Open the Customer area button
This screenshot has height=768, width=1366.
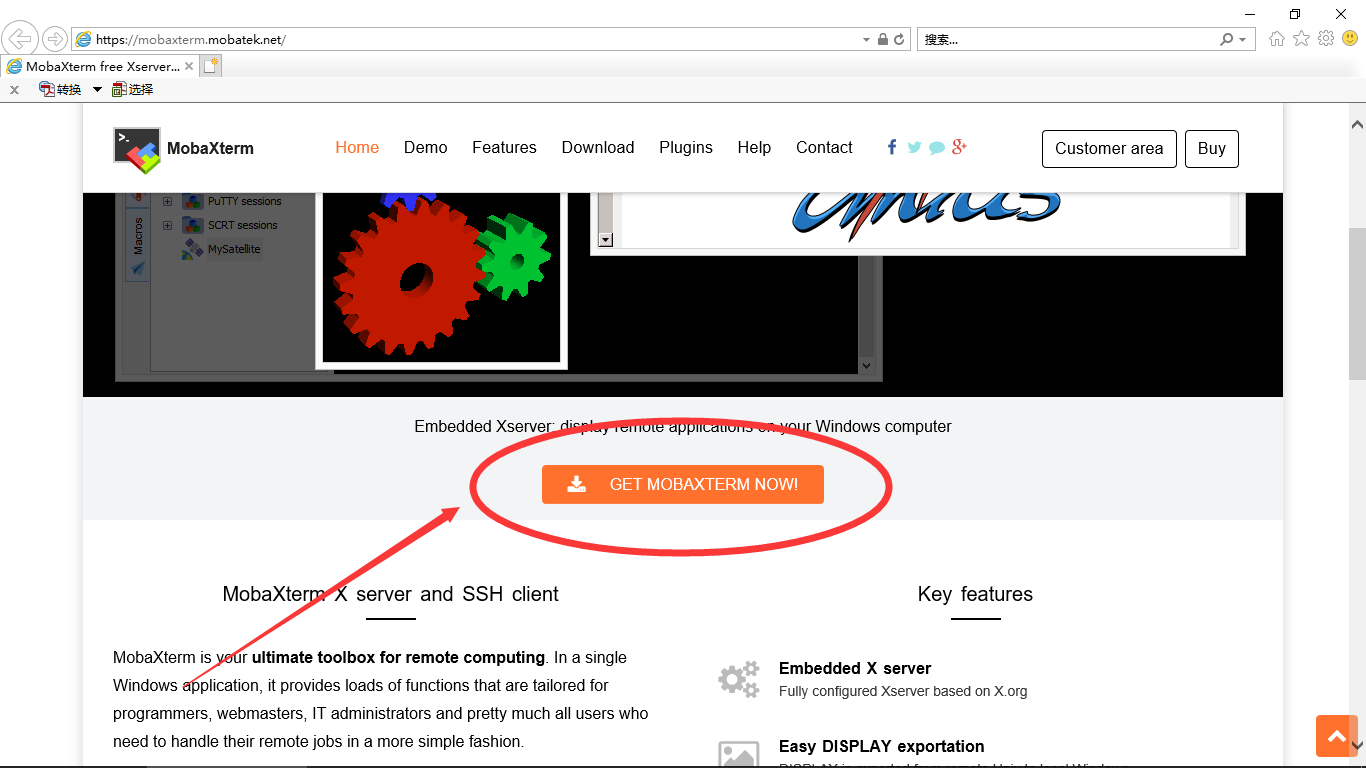(x=1109, y=149)
